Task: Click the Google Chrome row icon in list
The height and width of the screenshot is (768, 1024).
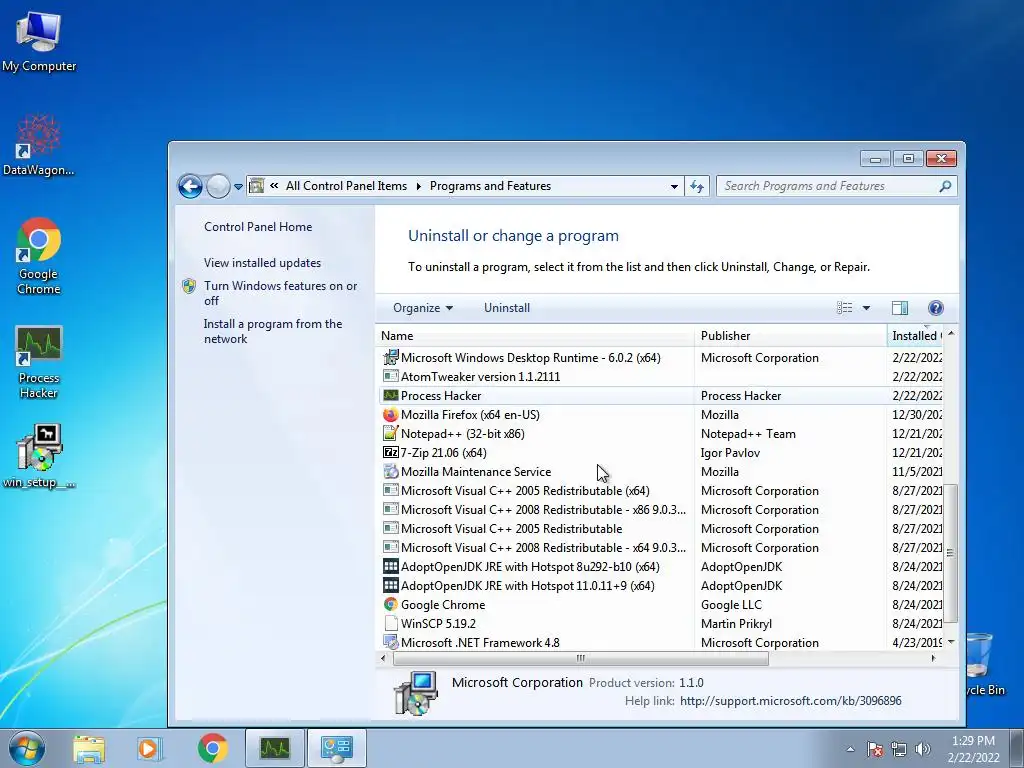Action: click(x=391, y=604)
